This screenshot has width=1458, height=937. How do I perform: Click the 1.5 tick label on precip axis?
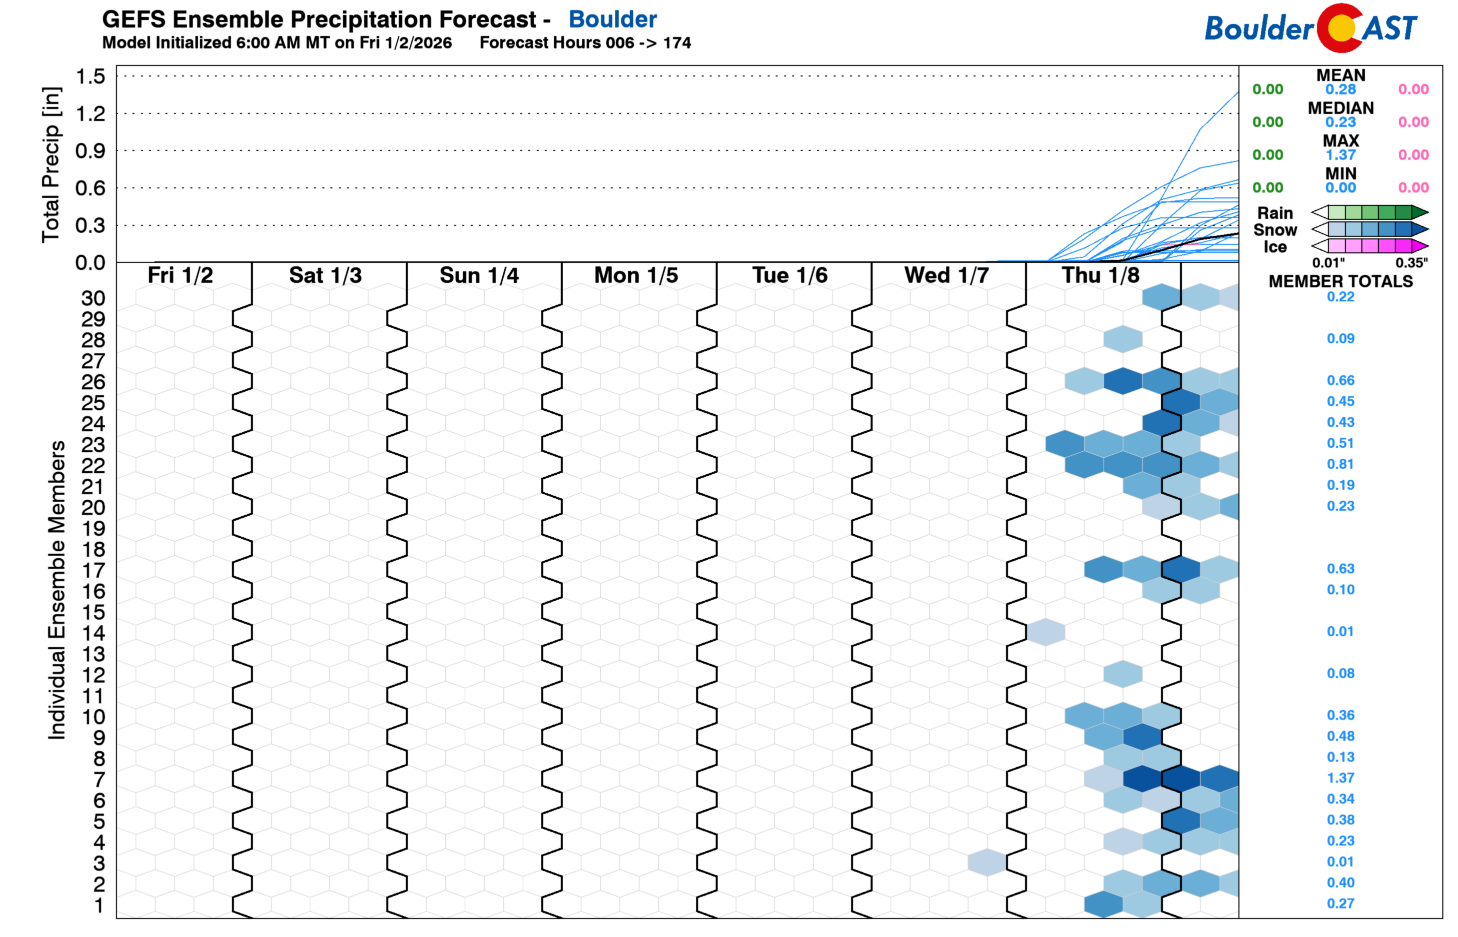click(x=90, y=77)
